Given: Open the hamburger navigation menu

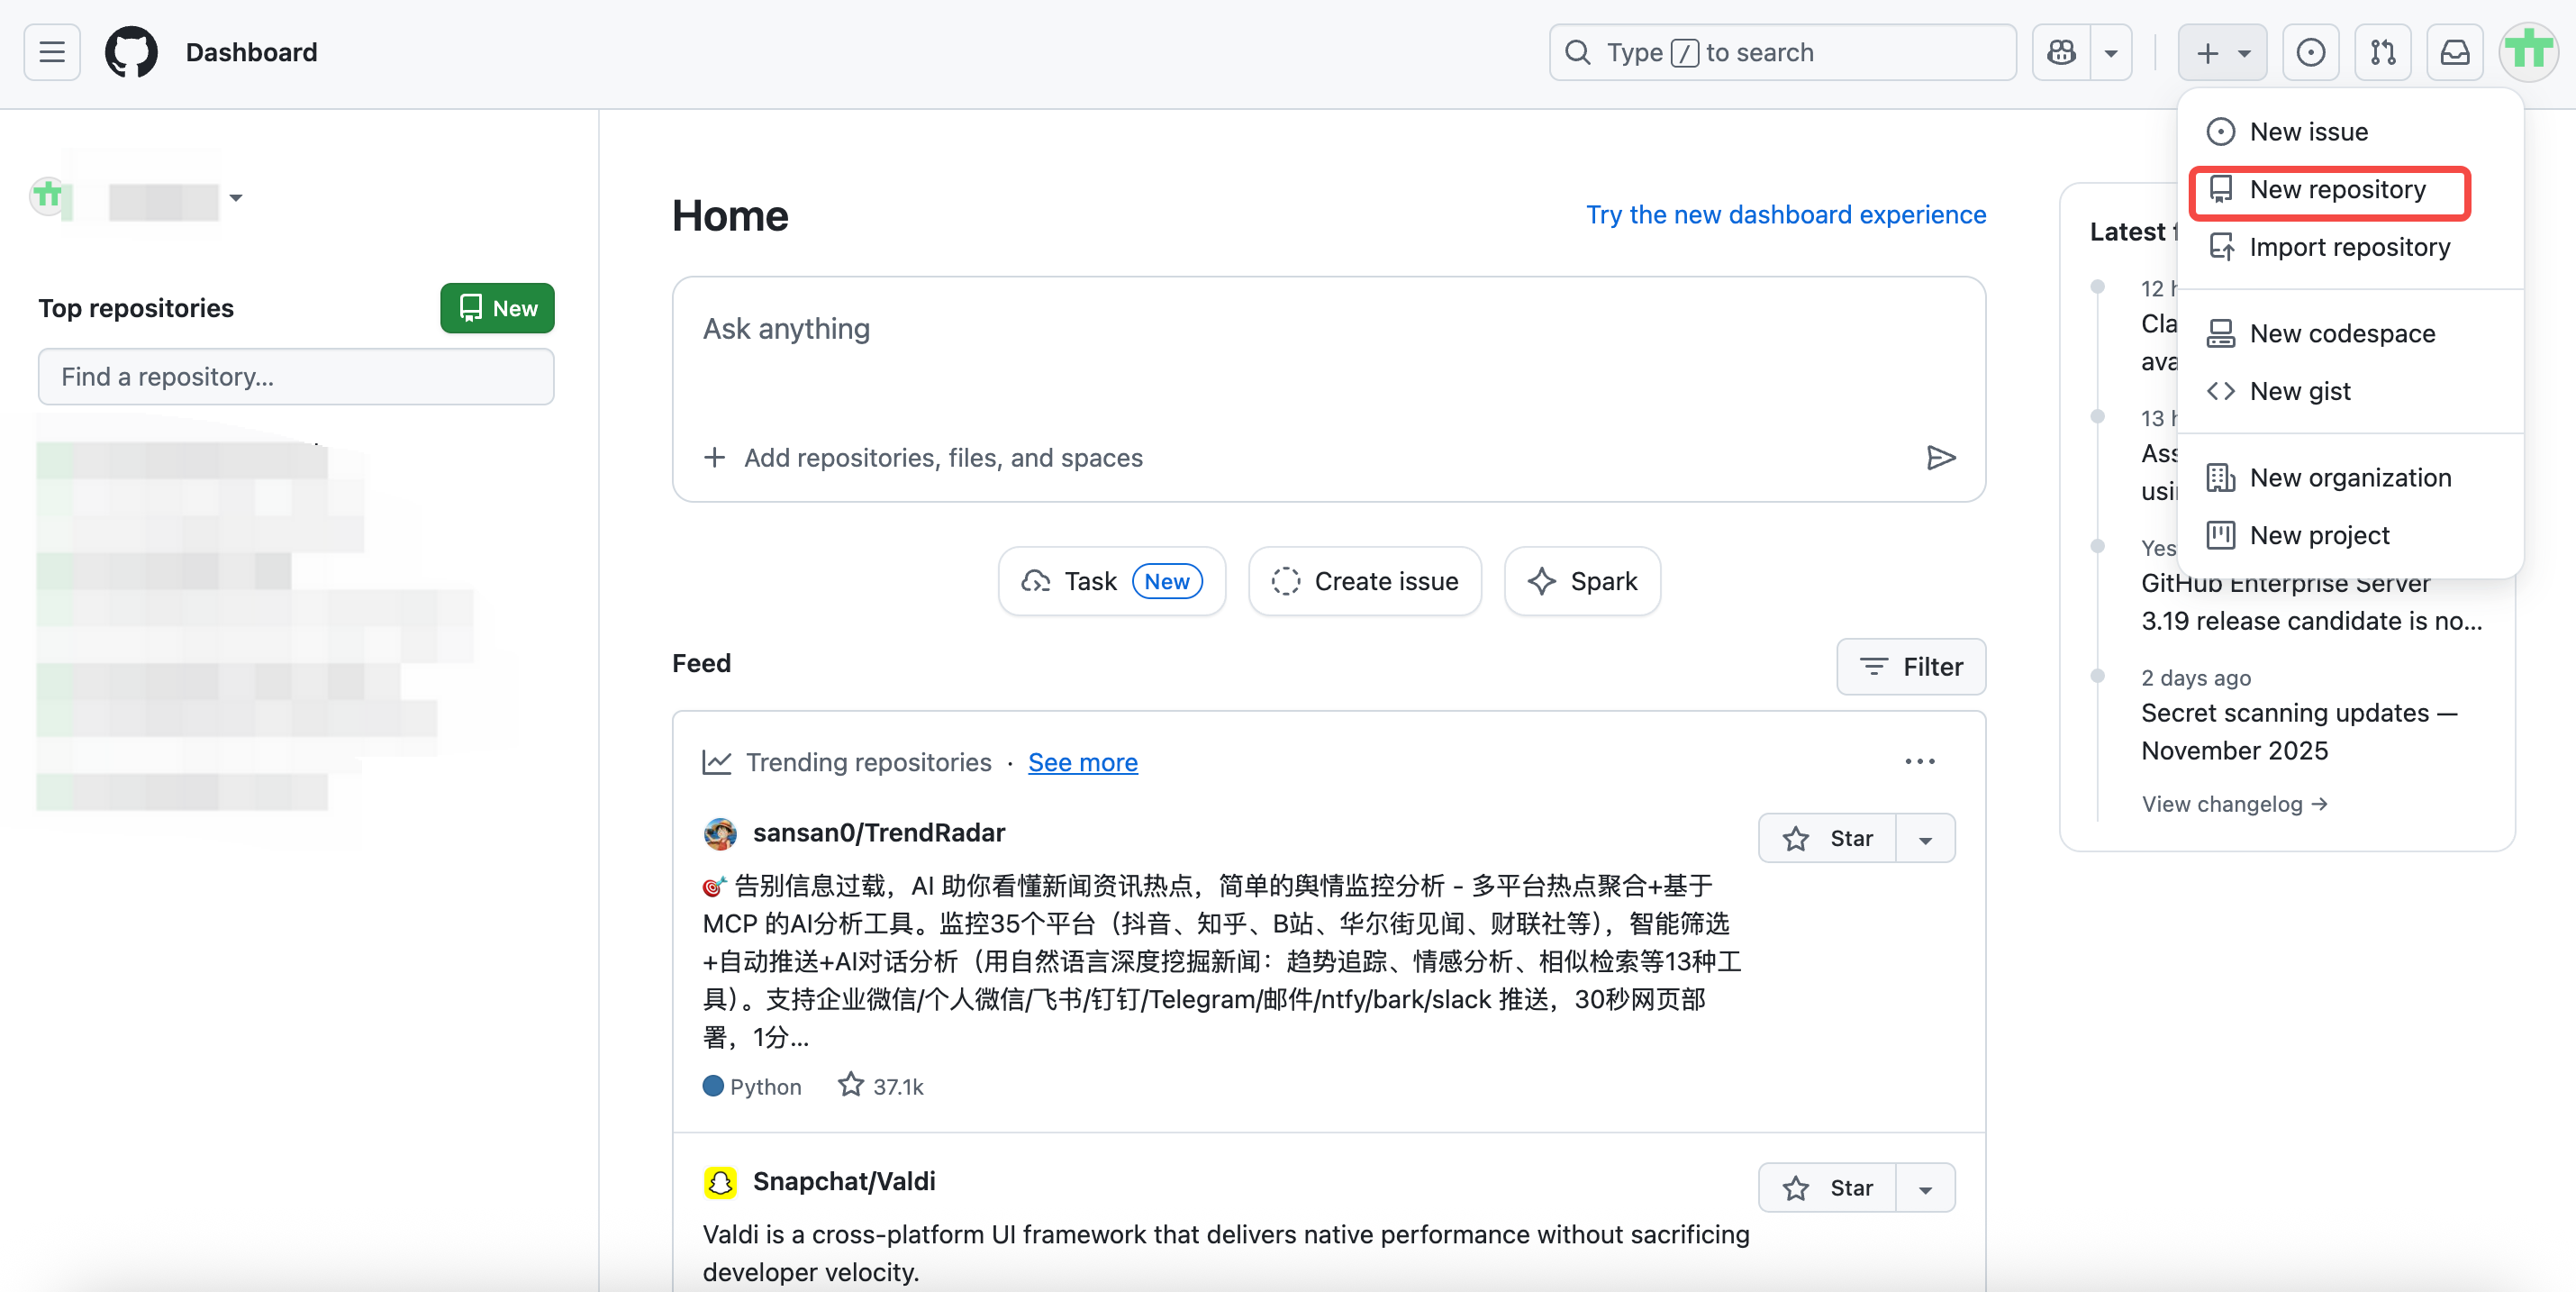Looking at the screenshot, I should (x=52, y=52).
